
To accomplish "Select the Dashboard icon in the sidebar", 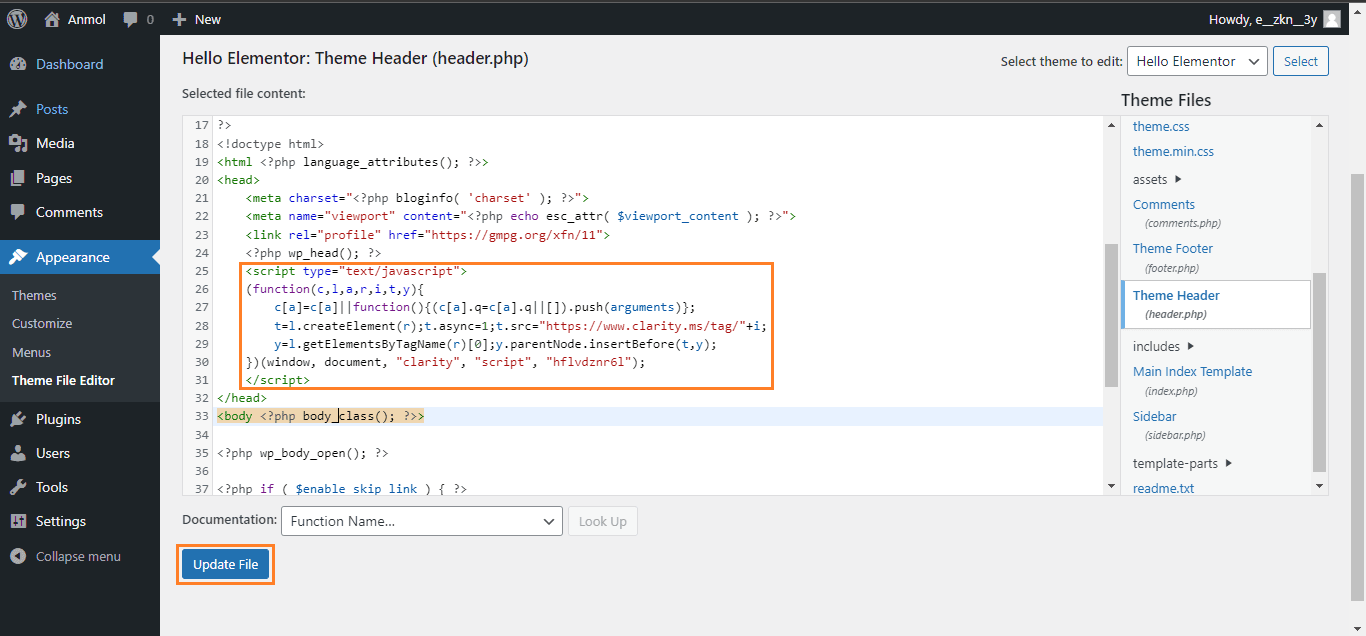I will [20, 63].
